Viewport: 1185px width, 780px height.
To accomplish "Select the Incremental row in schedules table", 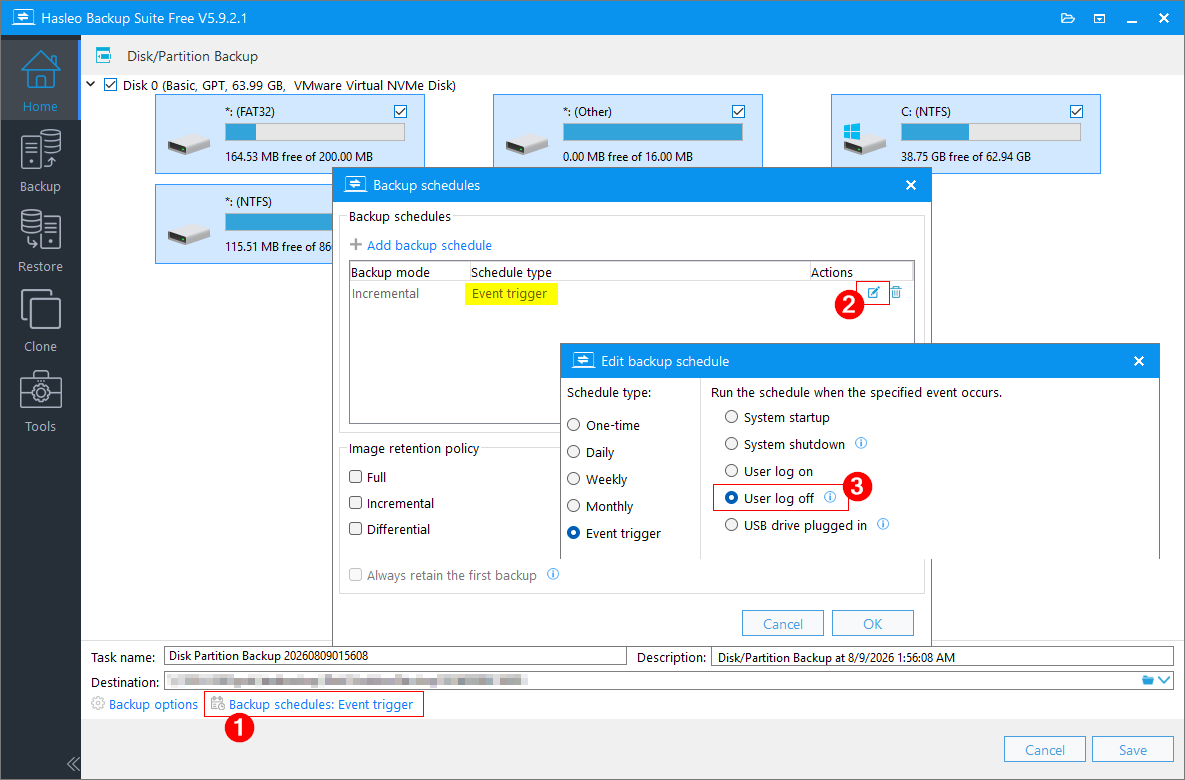I will point(632,293).
